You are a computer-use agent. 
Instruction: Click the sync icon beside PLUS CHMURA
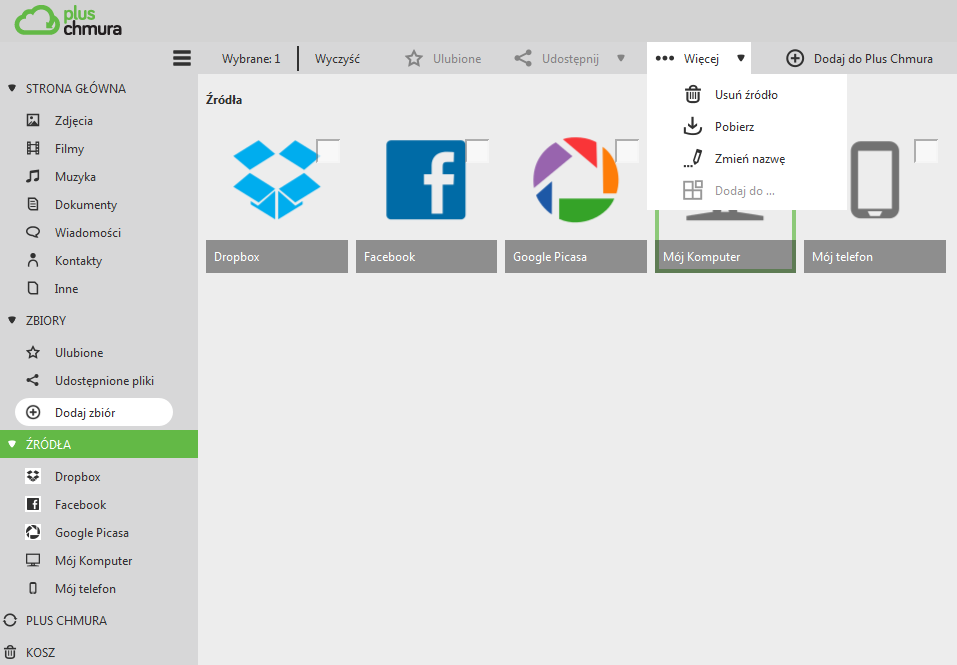coord(10,620)
